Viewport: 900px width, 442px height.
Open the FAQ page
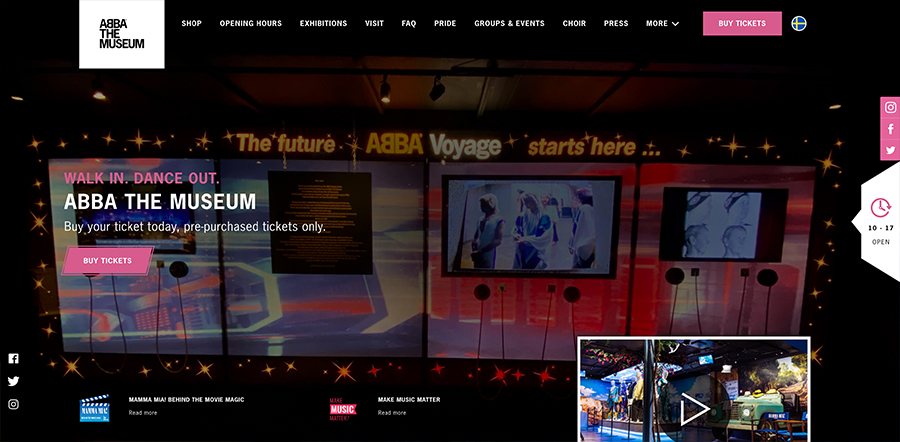pyautogui.click(x=409, y=24)
